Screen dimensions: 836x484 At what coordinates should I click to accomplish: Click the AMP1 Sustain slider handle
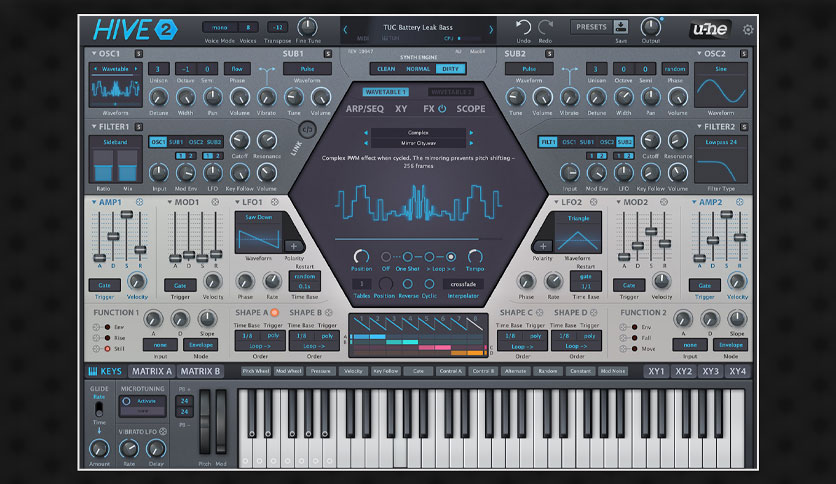126,214
